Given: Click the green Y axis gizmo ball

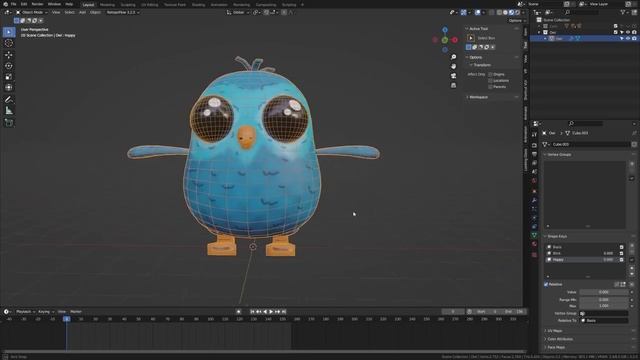Looking at the screenshot, I should [x=445, y=40].
